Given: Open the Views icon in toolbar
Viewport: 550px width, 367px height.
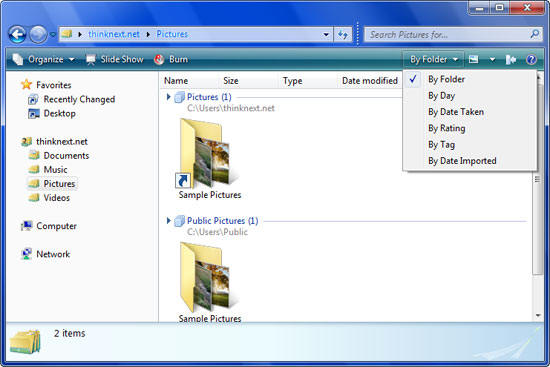Looking at the screenshot, I should point(474,60).
